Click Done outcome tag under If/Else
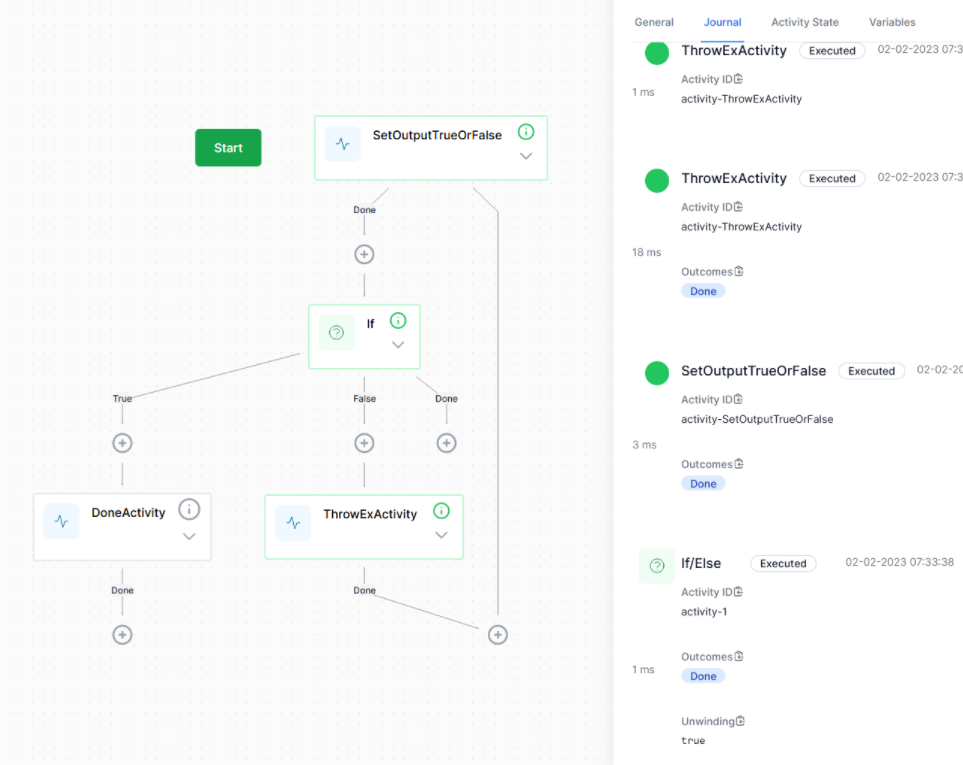Screen dimensions: 963x765 click(x=703, y=676)
